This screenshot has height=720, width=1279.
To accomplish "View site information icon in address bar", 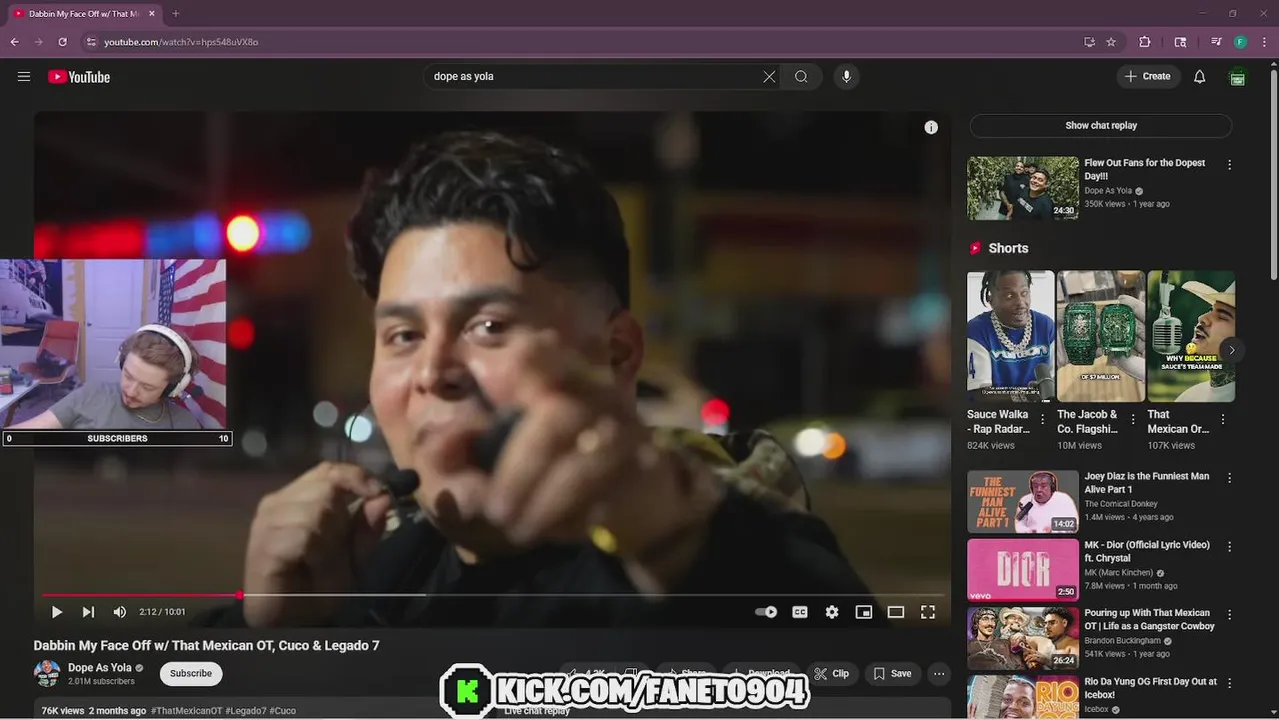I will click(91, 42).
